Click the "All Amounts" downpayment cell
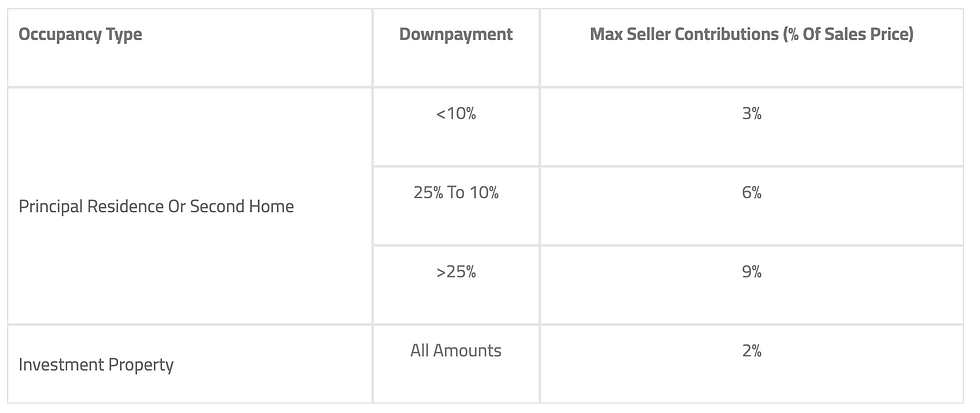 point(456,351)
